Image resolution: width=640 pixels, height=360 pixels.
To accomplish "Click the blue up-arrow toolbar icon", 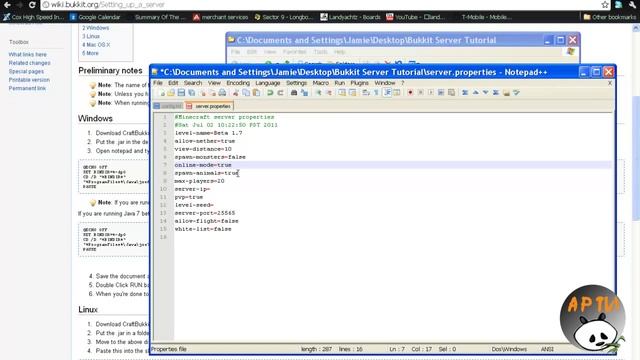I will coord(476,93).
